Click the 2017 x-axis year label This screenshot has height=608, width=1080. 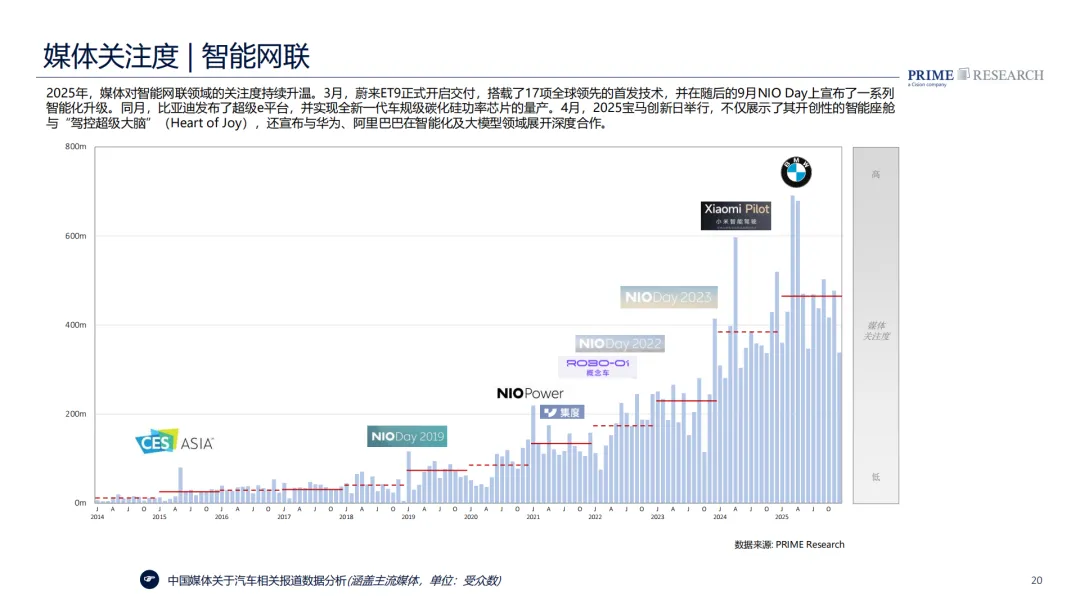click(x=284, y=516)
